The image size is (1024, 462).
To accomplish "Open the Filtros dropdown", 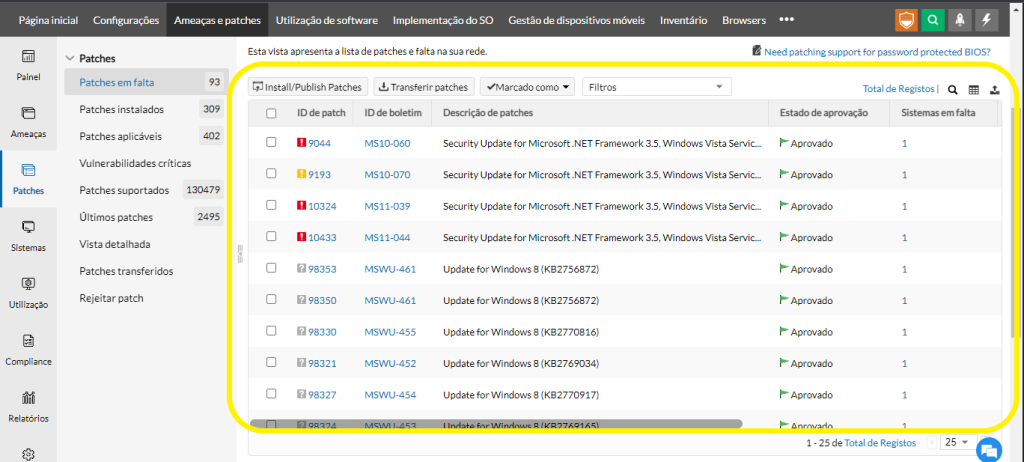I will click(656, 87).
